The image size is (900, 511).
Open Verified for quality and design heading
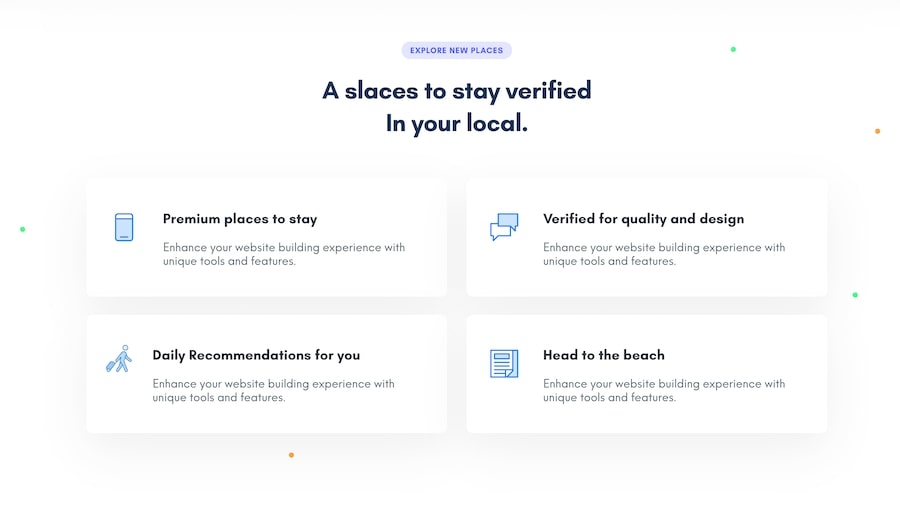pos(643,219)
